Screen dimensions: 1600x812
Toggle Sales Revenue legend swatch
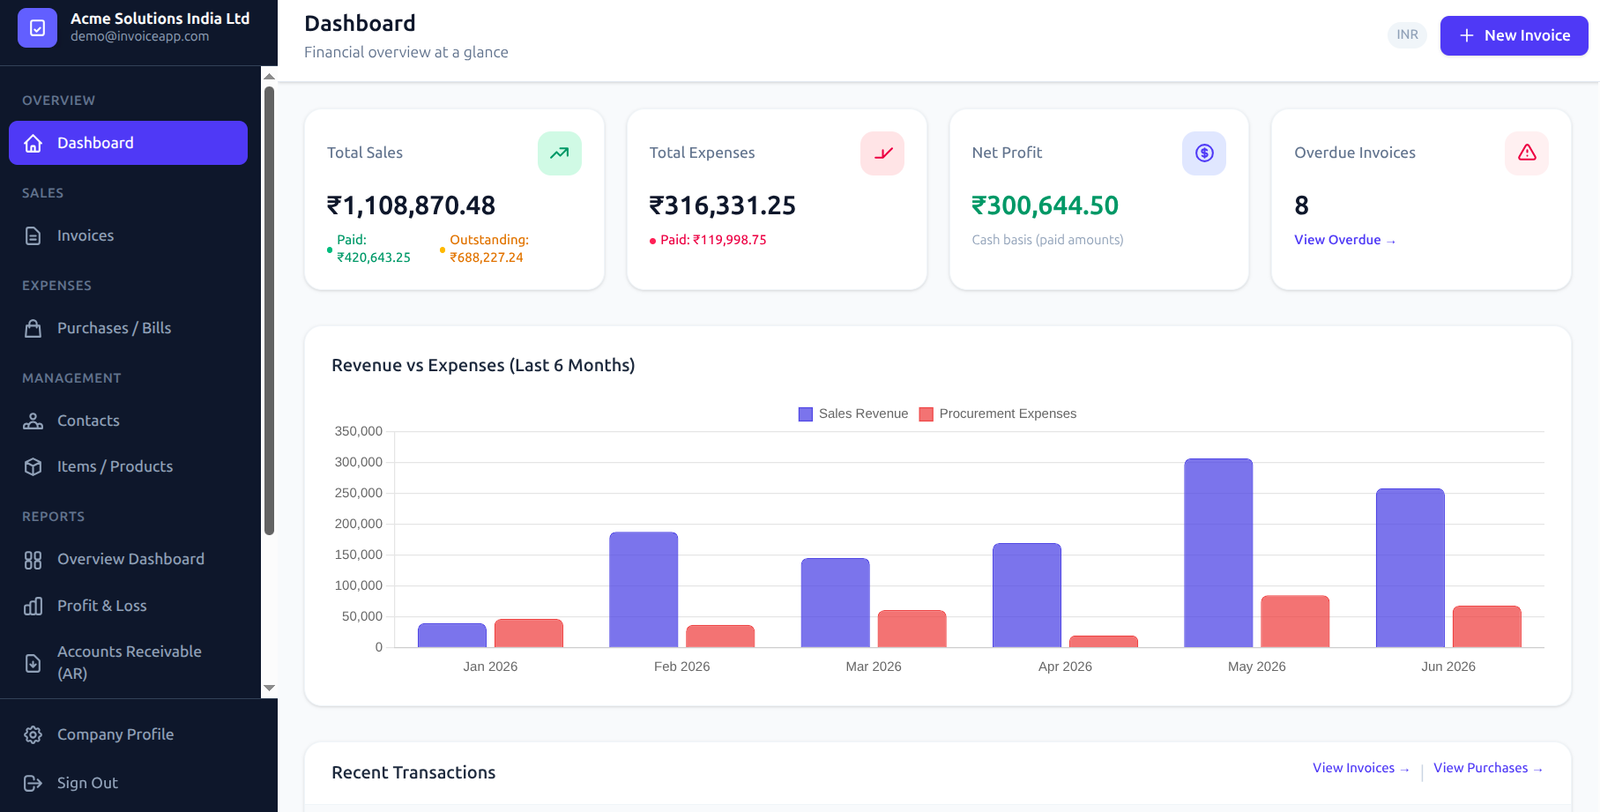(x=805, y=414)
